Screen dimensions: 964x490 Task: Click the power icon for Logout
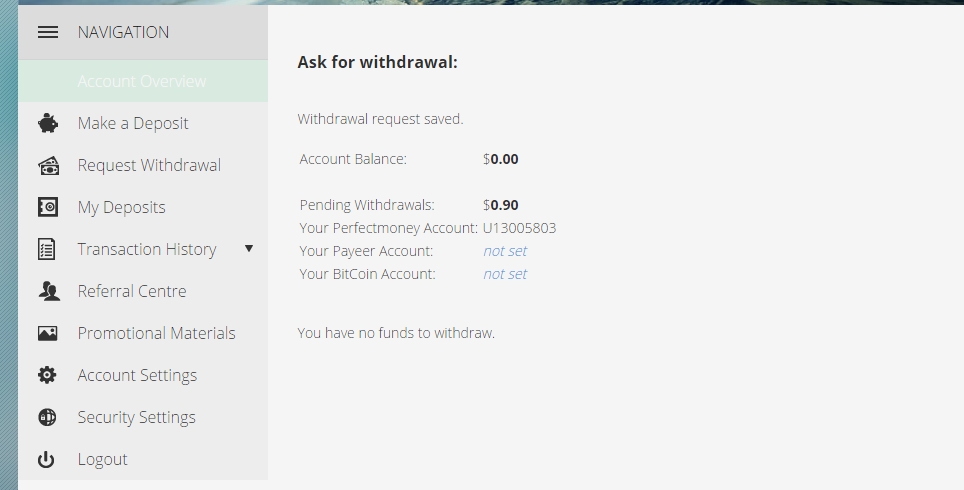[x=47, y=459]
